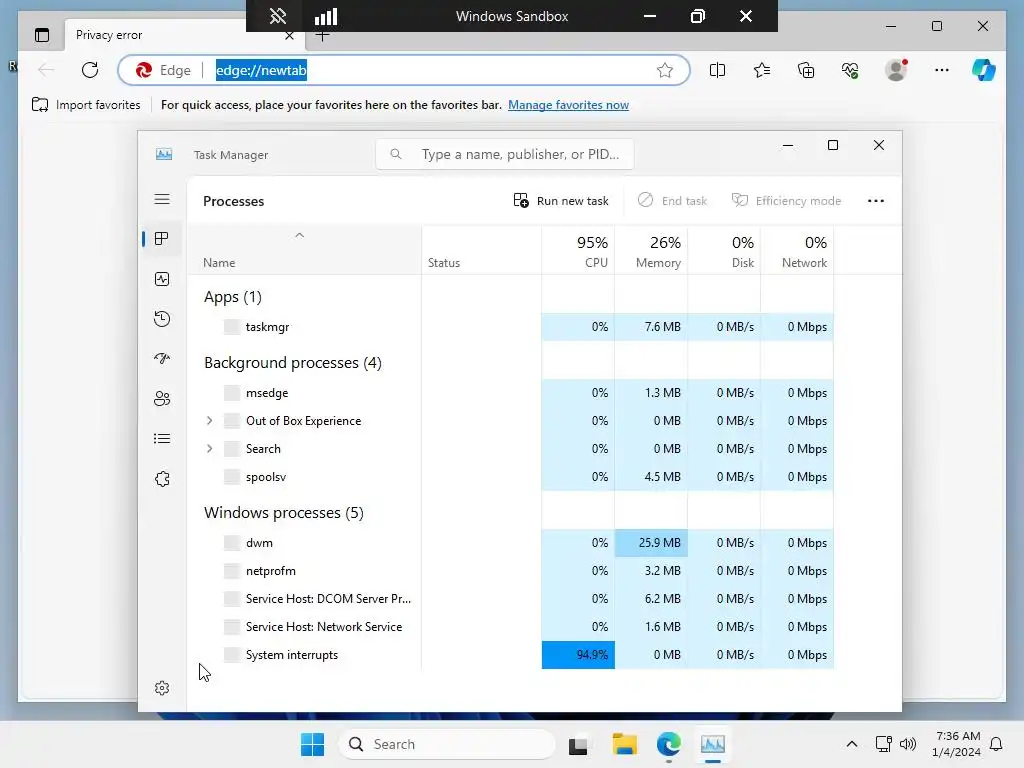Screen dimensions: 1024x768
Task: Open Task Manager settings gear
Action: click(x=162, y=688)
